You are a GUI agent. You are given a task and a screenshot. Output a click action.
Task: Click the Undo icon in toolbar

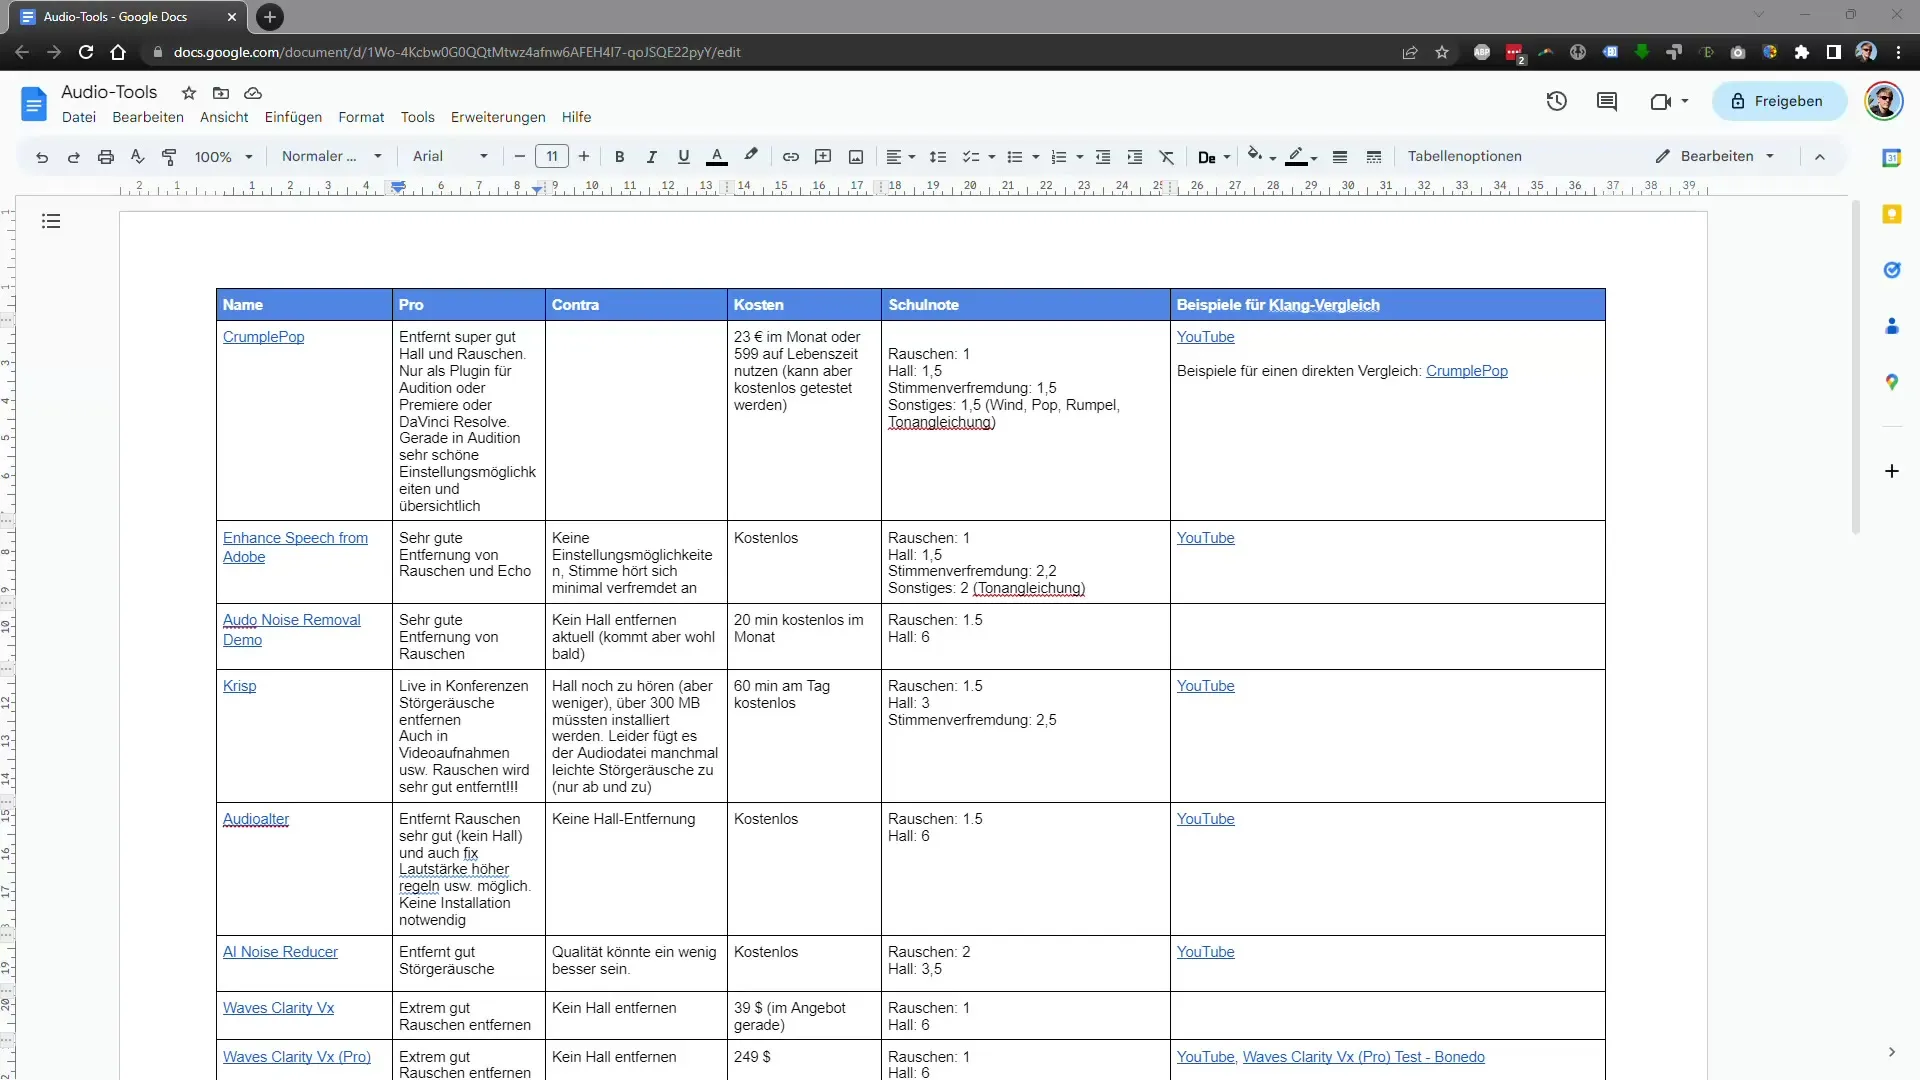coord(41,156)
